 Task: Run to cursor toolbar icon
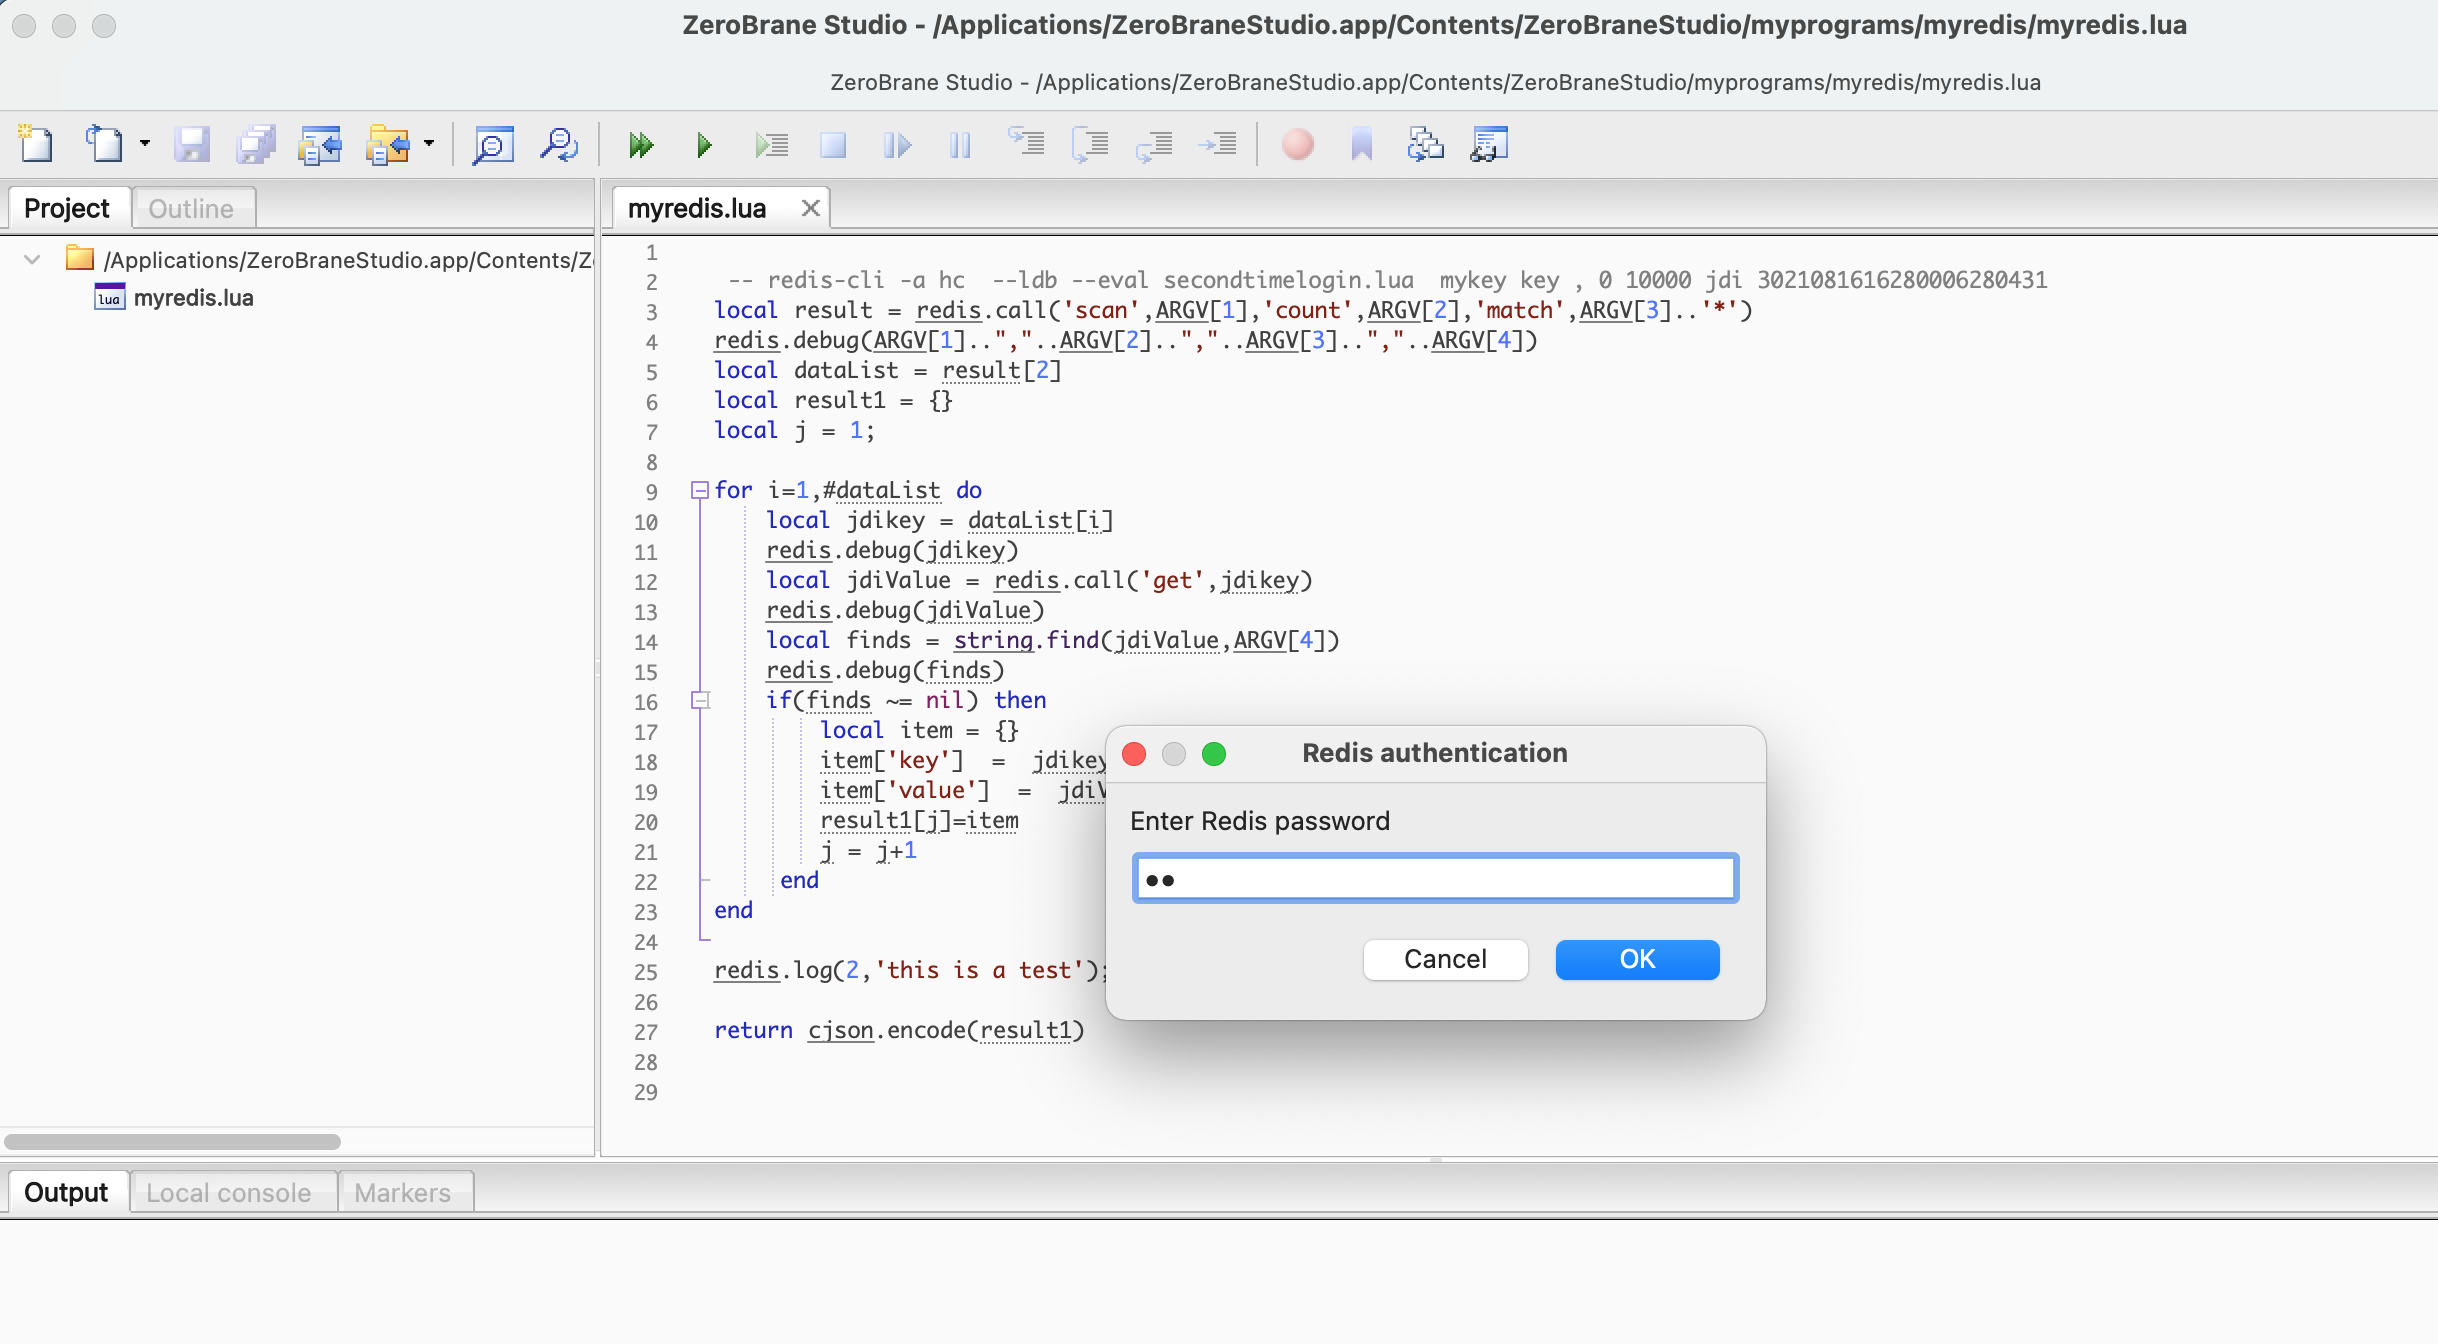click(1218, 145)
